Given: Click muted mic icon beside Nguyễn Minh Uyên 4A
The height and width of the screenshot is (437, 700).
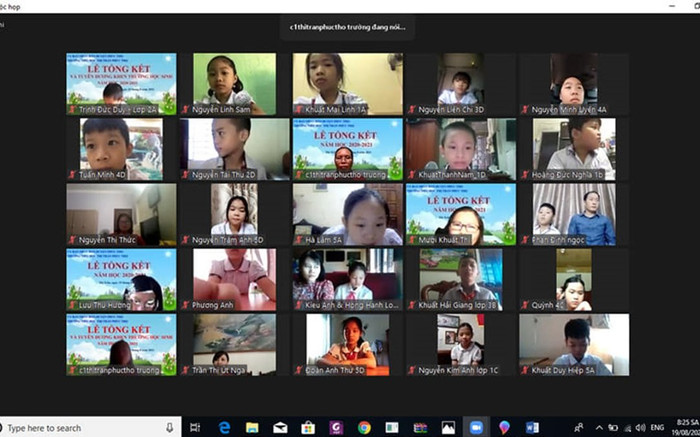Looking at the screenshot, I should (x=525, y=109).
